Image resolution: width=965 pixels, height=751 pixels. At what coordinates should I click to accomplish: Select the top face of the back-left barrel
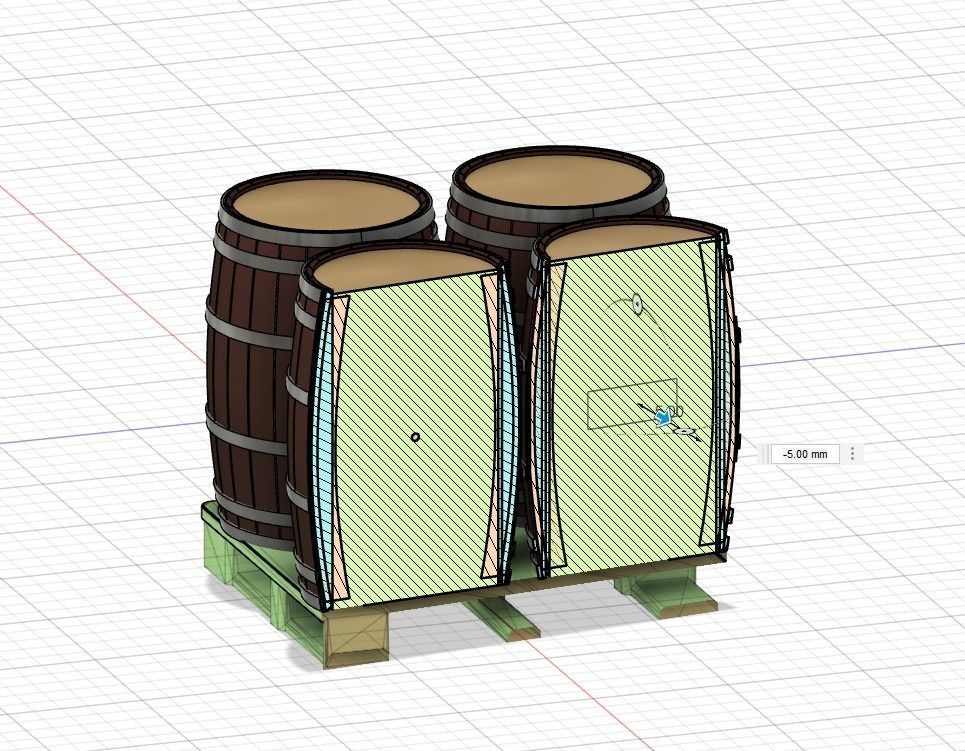(x=326, y=202)
